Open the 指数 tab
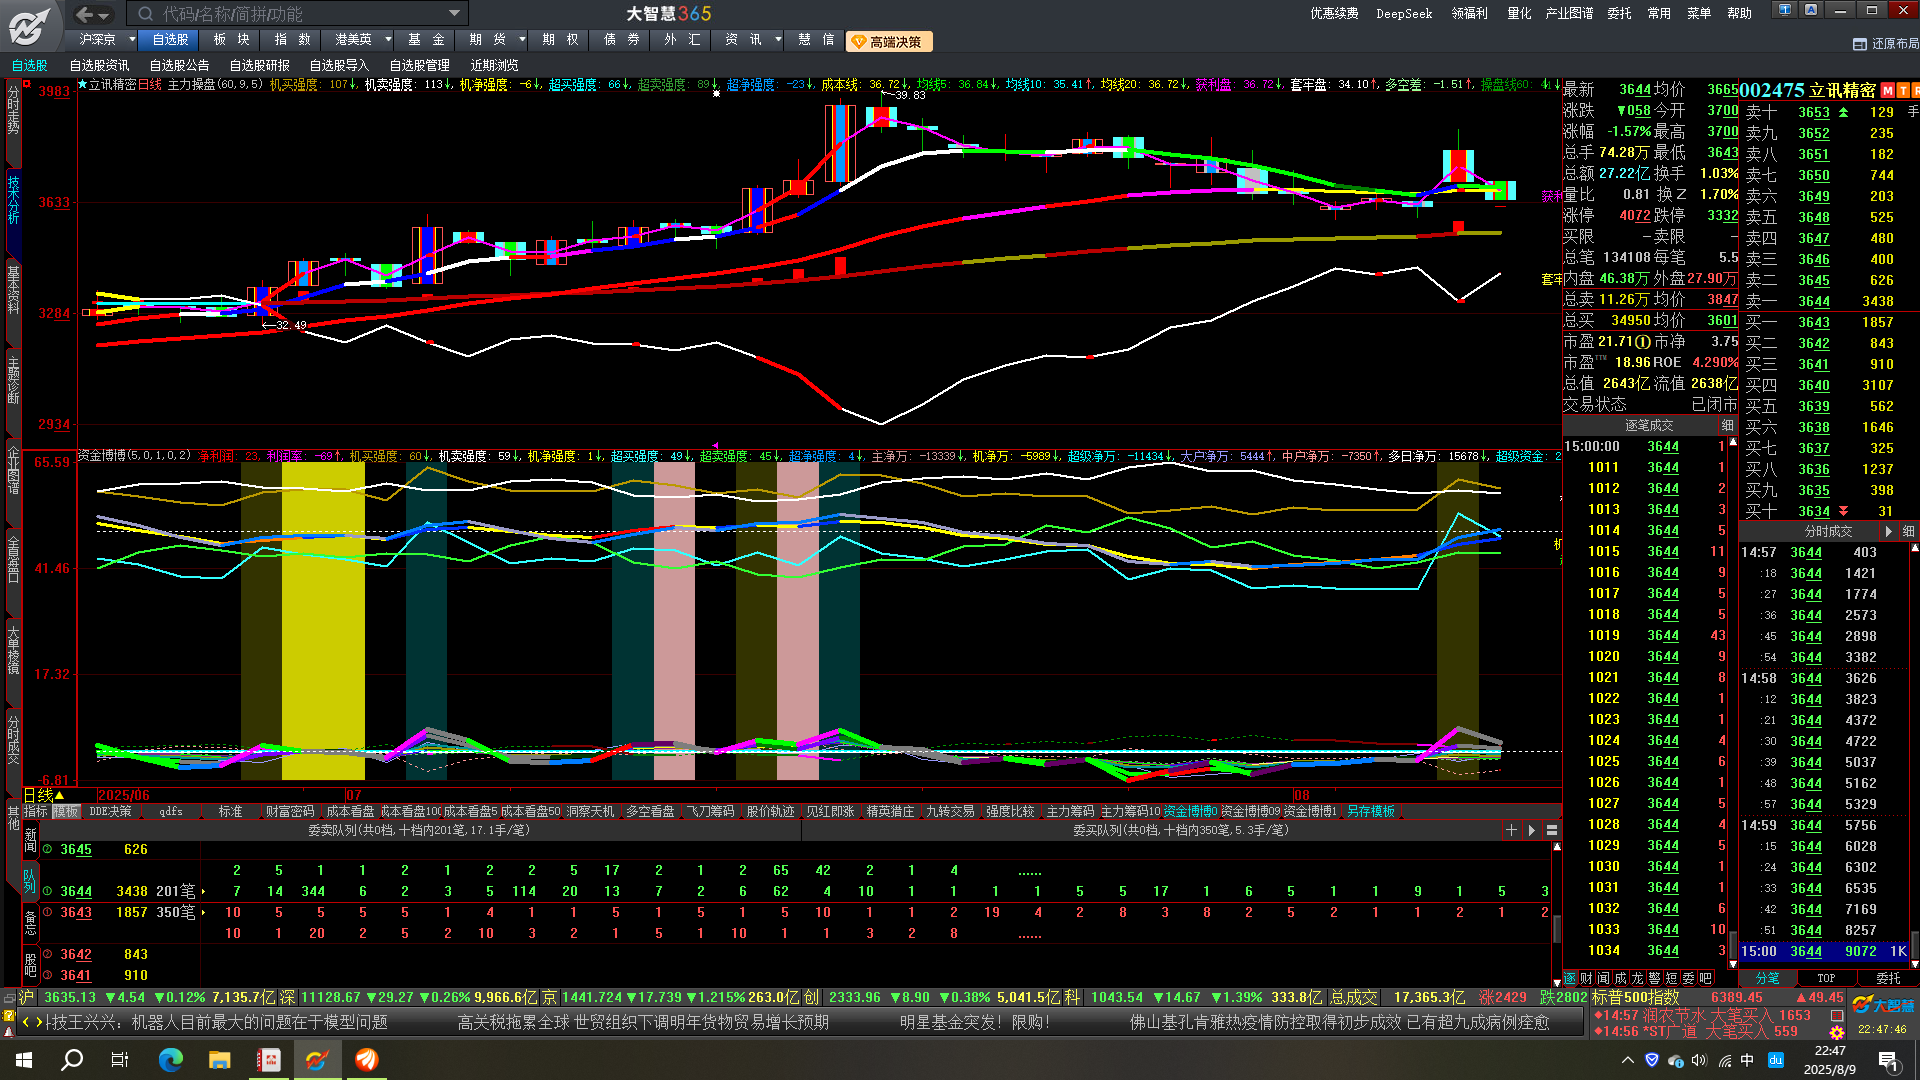The image size is (1920, 1080). [292, 40]
